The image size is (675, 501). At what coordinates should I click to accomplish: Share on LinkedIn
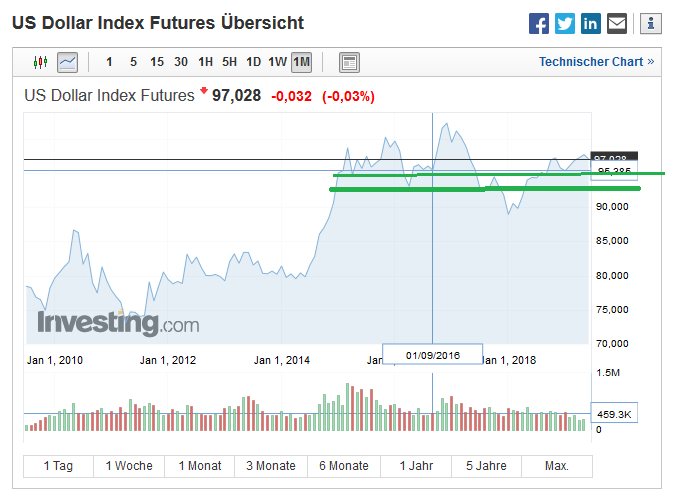click(591, 23)
